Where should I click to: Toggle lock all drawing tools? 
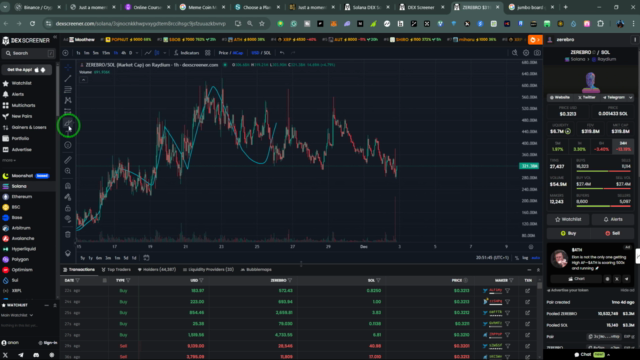tap(68, 208)
